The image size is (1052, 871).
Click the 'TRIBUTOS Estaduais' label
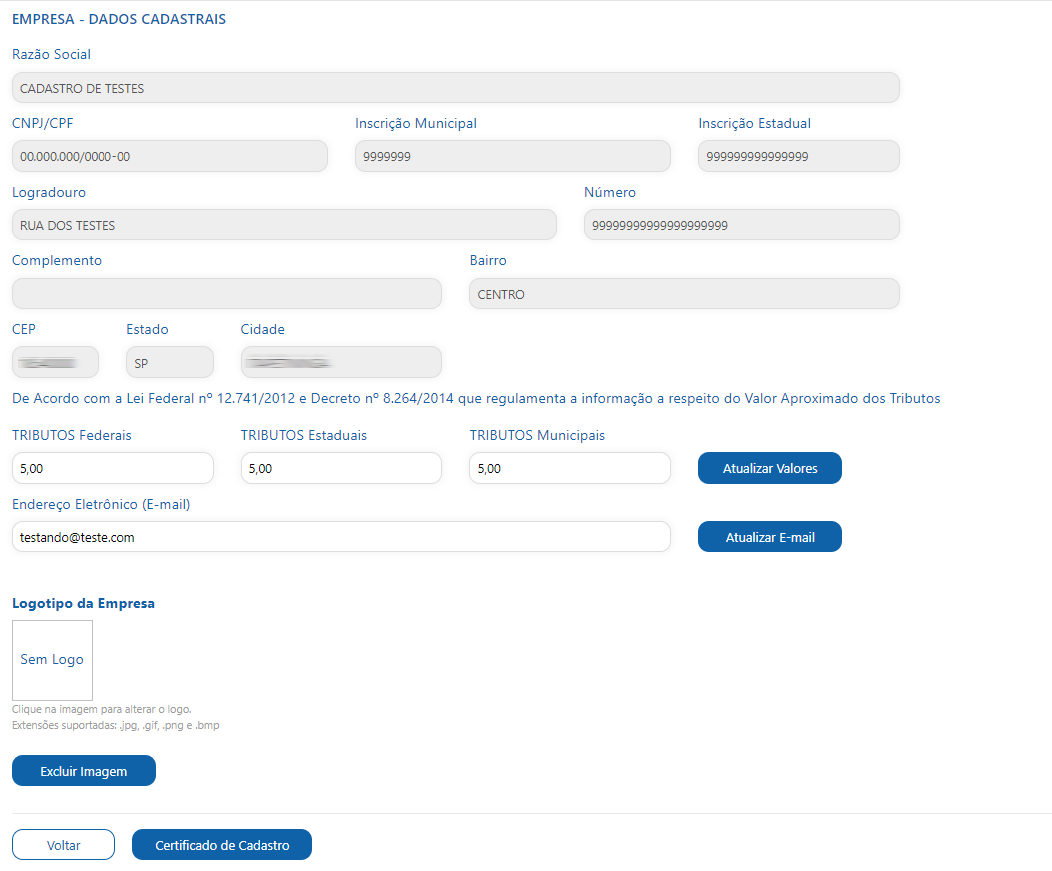click(304, 436)
